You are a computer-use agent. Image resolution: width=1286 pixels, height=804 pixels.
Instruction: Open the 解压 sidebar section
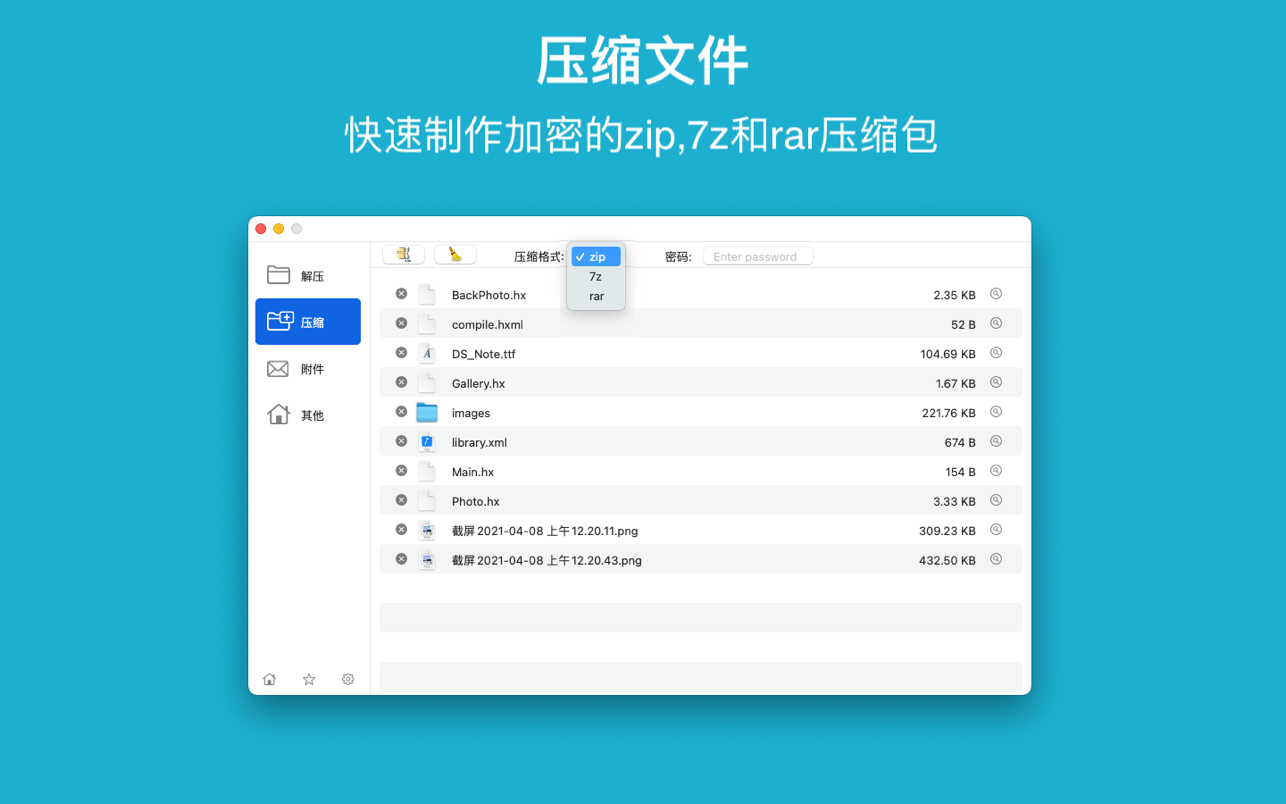[308, 275]
